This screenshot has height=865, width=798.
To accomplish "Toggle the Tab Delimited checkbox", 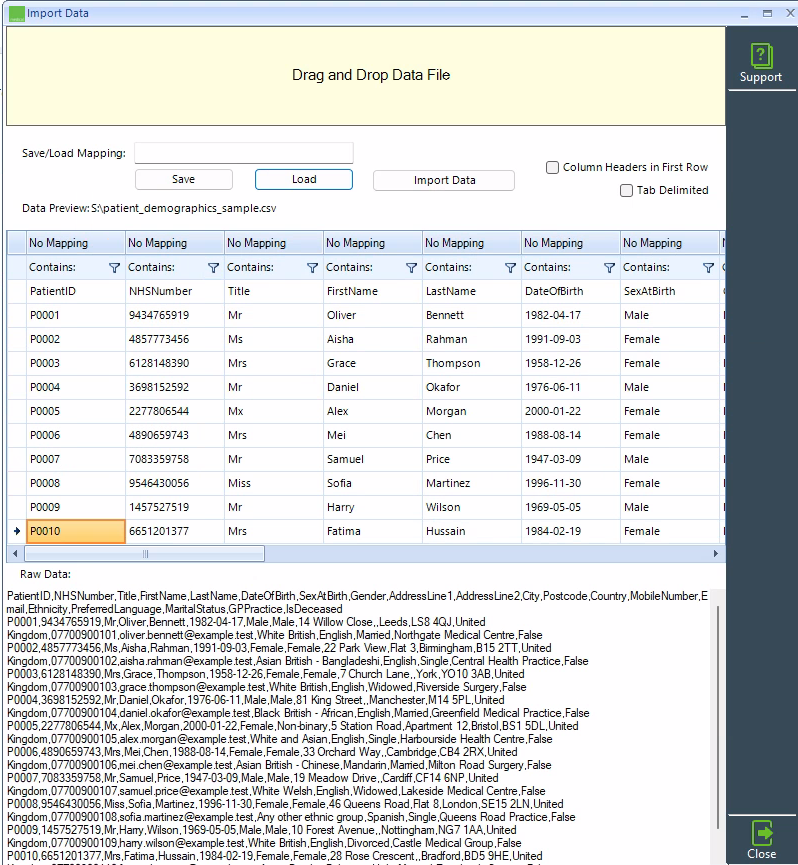I will [x=626, y=190].
